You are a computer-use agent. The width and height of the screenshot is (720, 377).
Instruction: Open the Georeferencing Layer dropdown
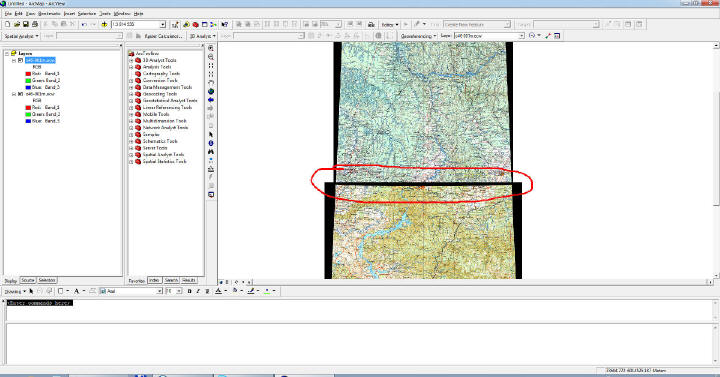point(522,36)
